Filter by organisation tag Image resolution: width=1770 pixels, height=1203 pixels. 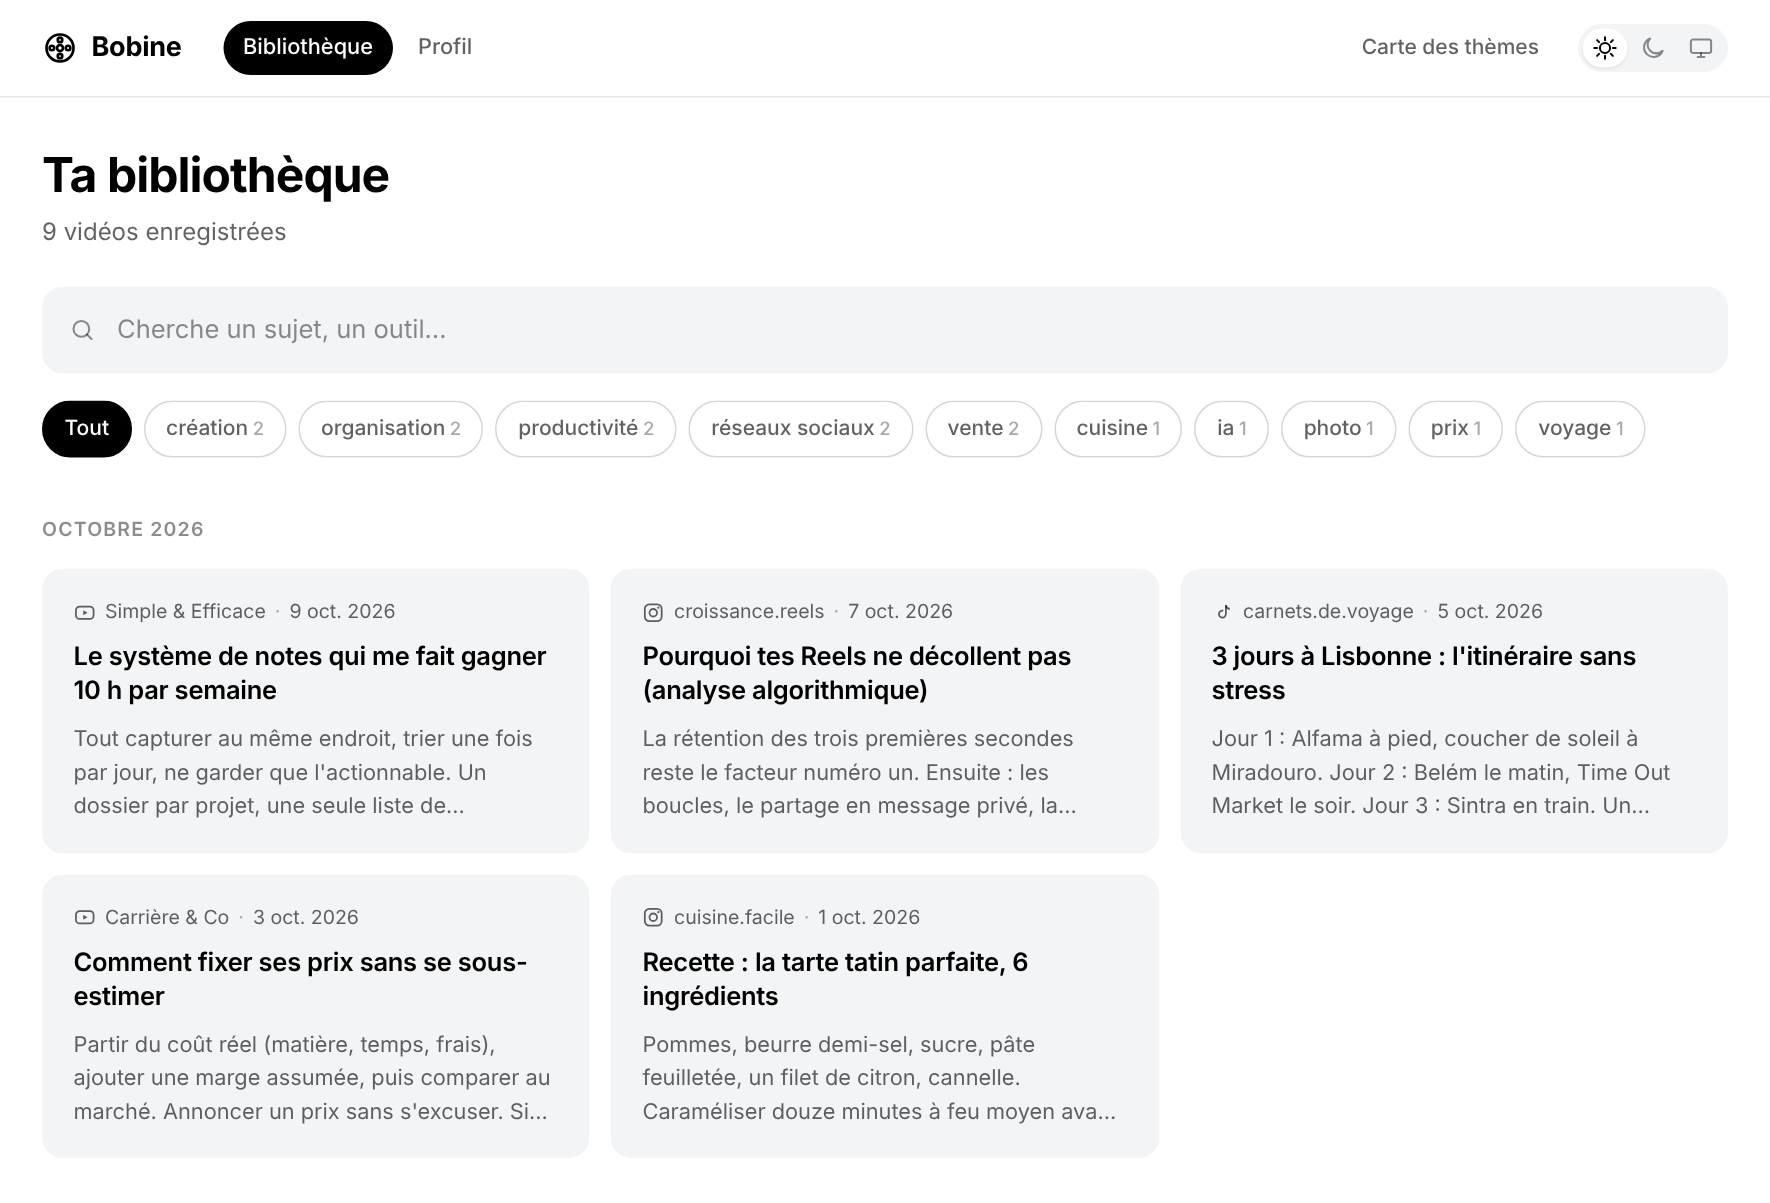[x=391, y=429]
